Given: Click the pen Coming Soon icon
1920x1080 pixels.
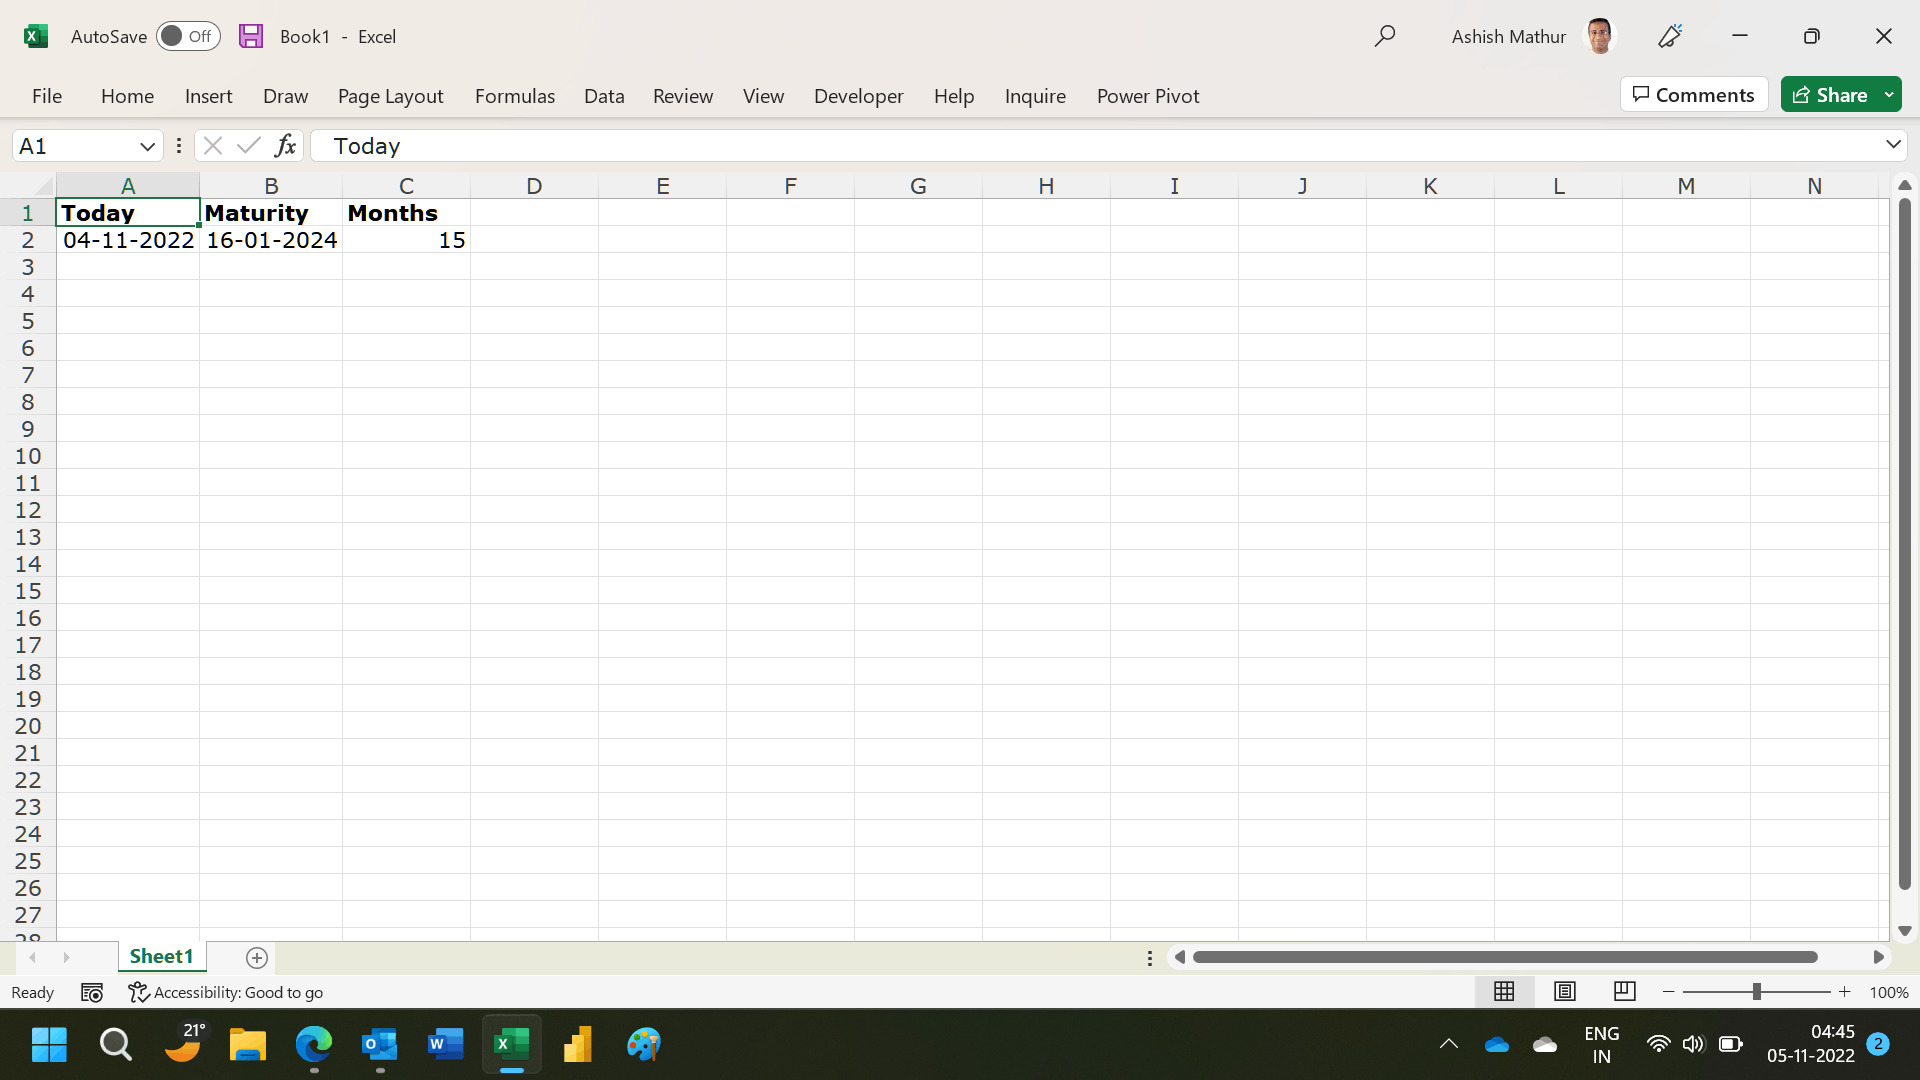Looking at the screenshot, I should (1670, 36).
